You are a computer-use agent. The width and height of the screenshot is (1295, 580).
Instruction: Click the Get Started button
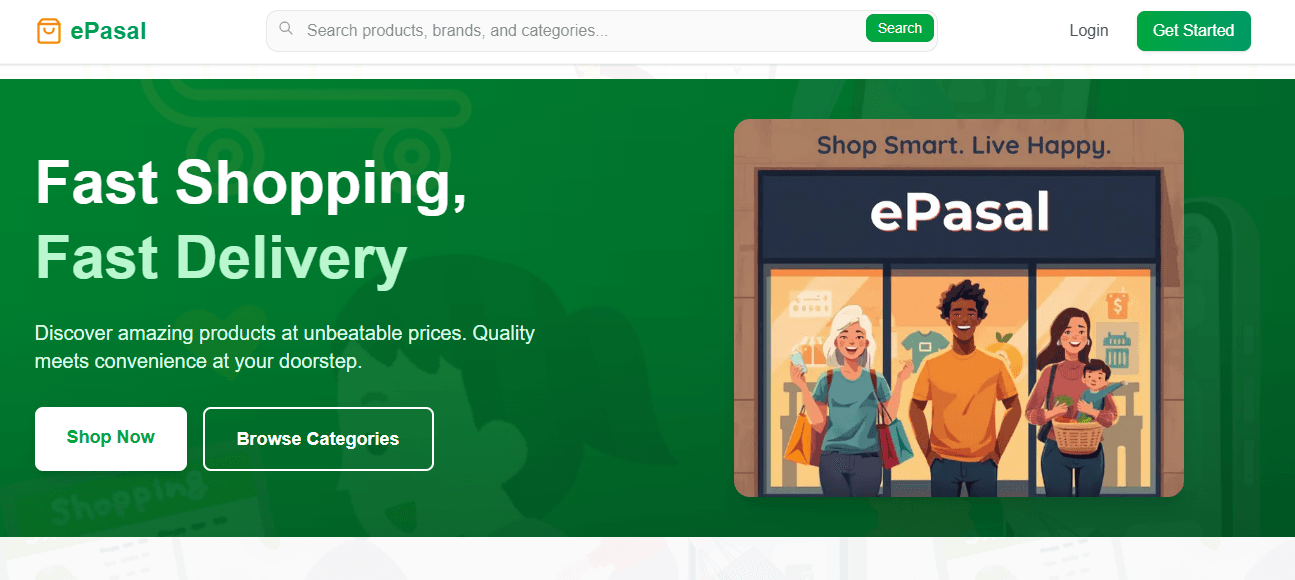[1193, 30]
